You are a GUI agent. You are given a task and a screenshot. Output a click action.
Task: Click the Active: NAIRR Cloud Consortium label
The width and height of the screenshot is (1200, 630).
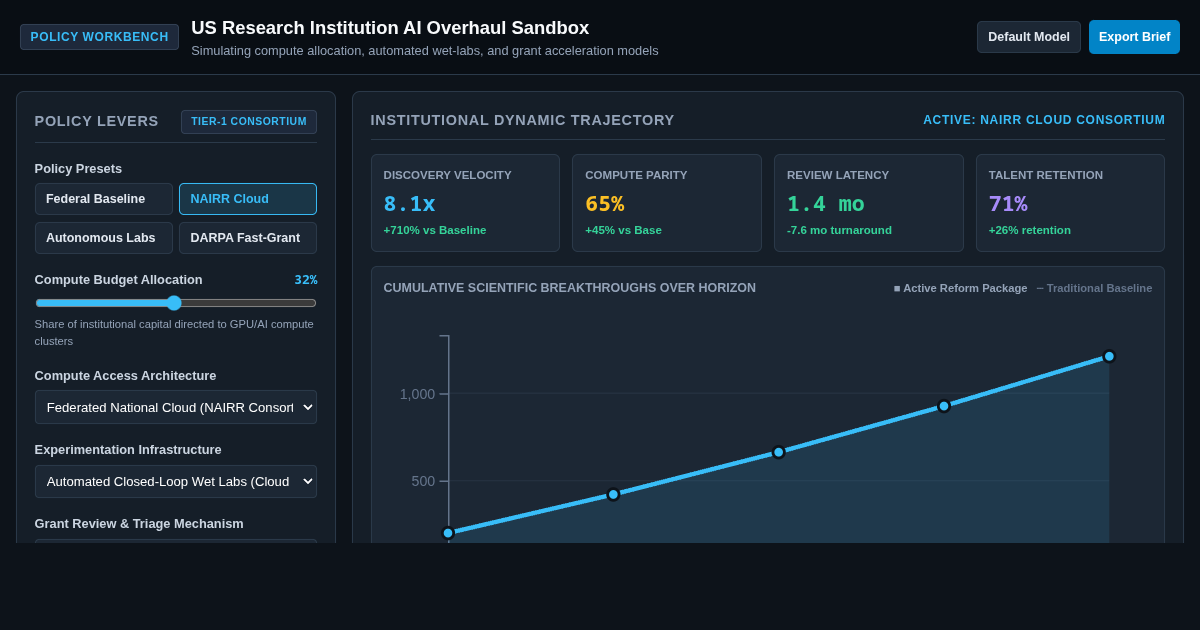pyautogui.click(x=1044, y=120)
